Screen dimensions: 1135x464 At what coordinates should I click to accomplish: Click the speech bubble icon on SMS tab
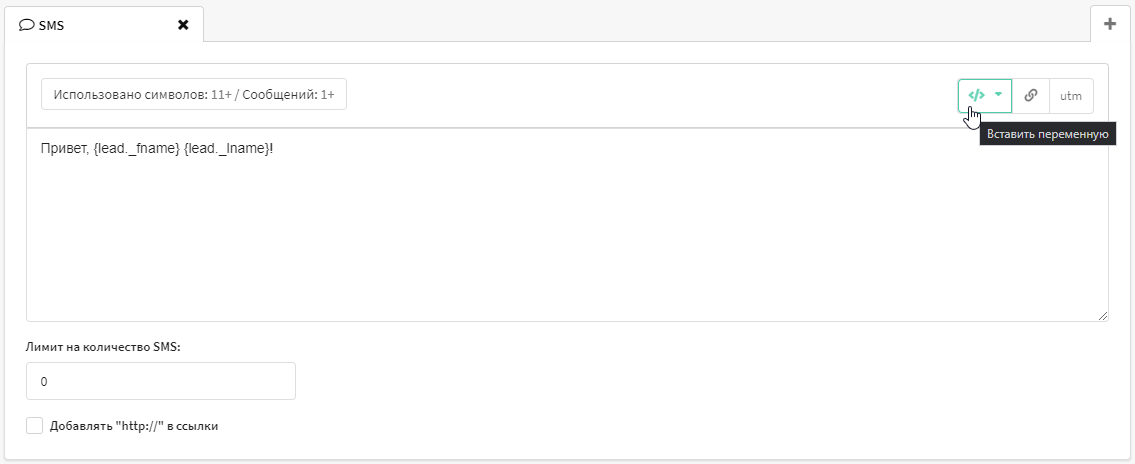click(26, 25)
